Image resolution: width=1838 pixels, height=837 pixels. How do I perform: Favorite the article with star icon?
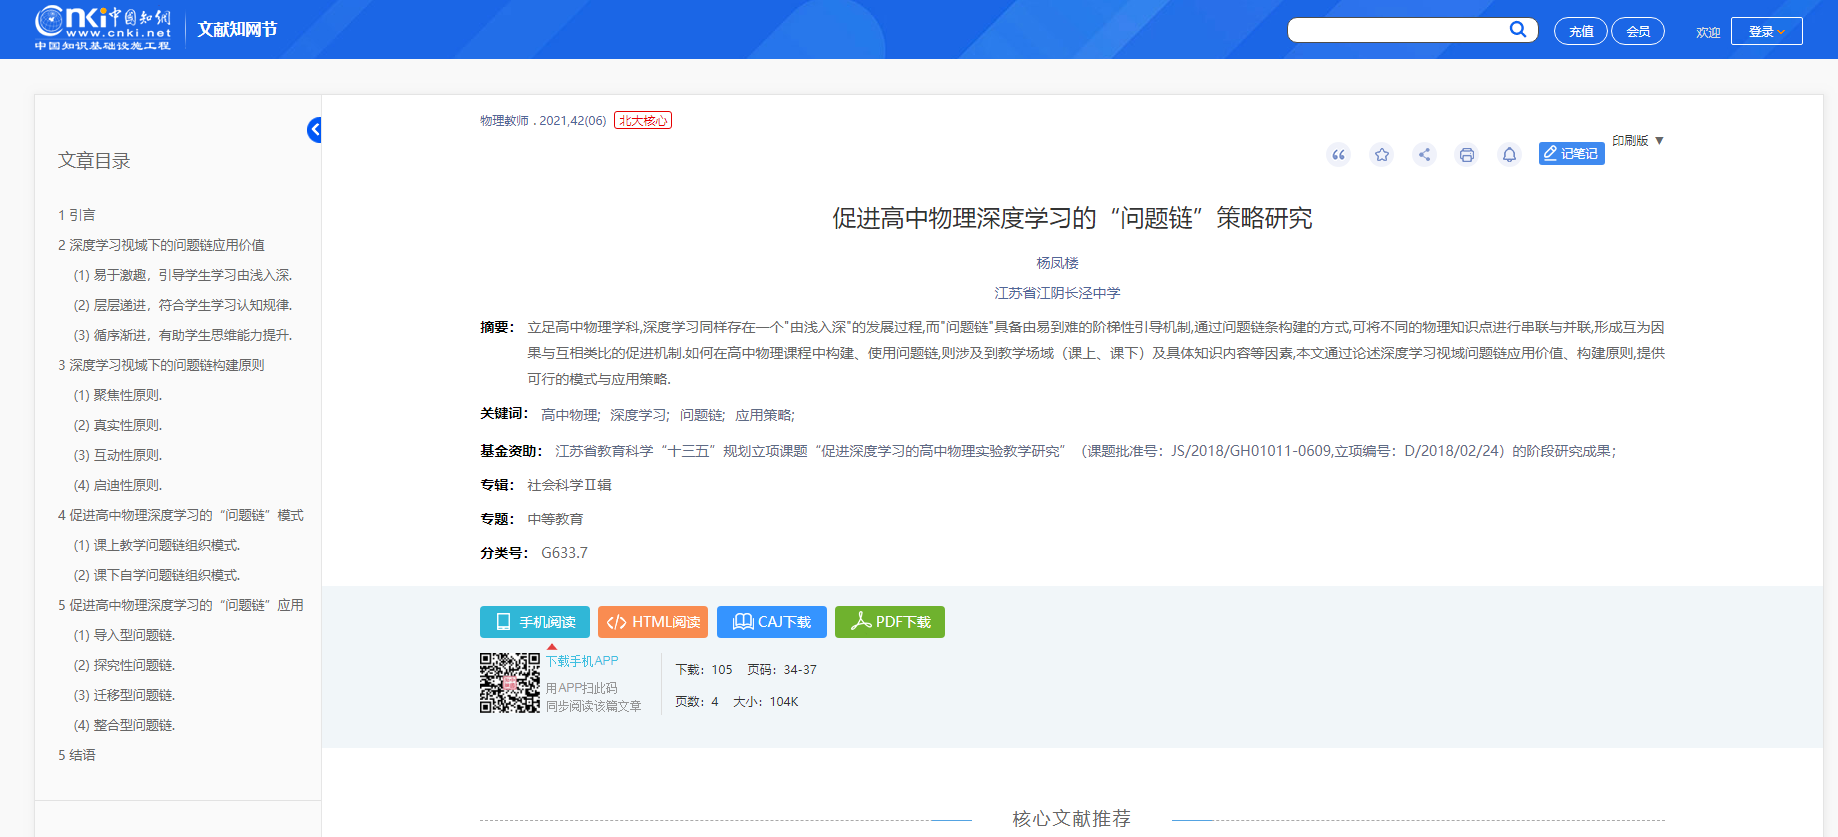(x=1381, y=154)
